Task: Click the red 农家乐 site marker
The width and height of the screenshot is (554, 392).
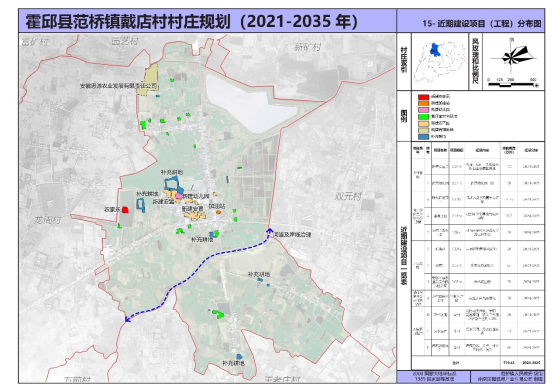Action: [x=125, y=210]
